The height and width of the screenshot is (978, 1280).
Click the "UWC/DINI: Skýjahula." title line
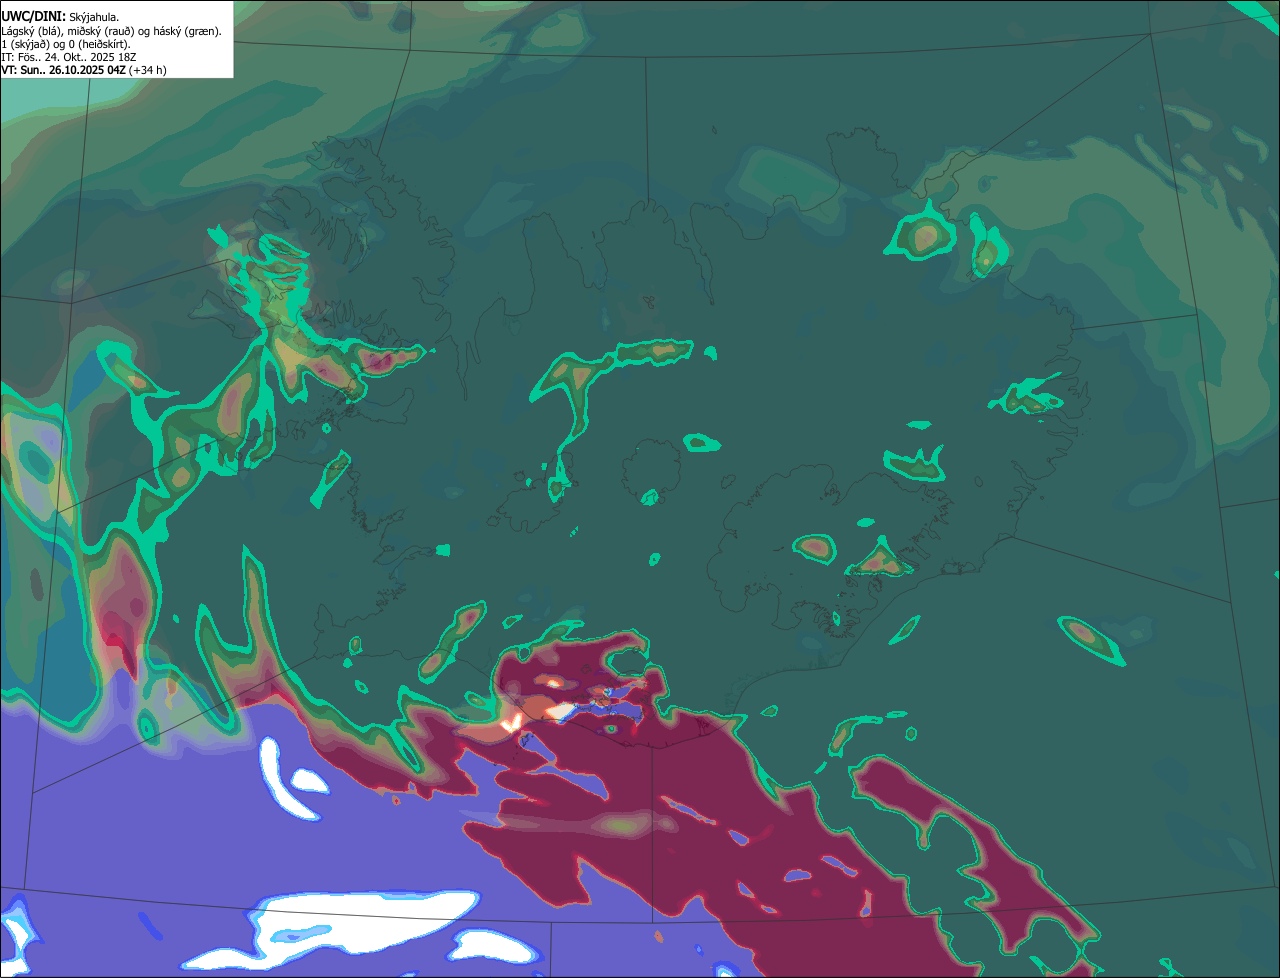(x=60, y=17)
